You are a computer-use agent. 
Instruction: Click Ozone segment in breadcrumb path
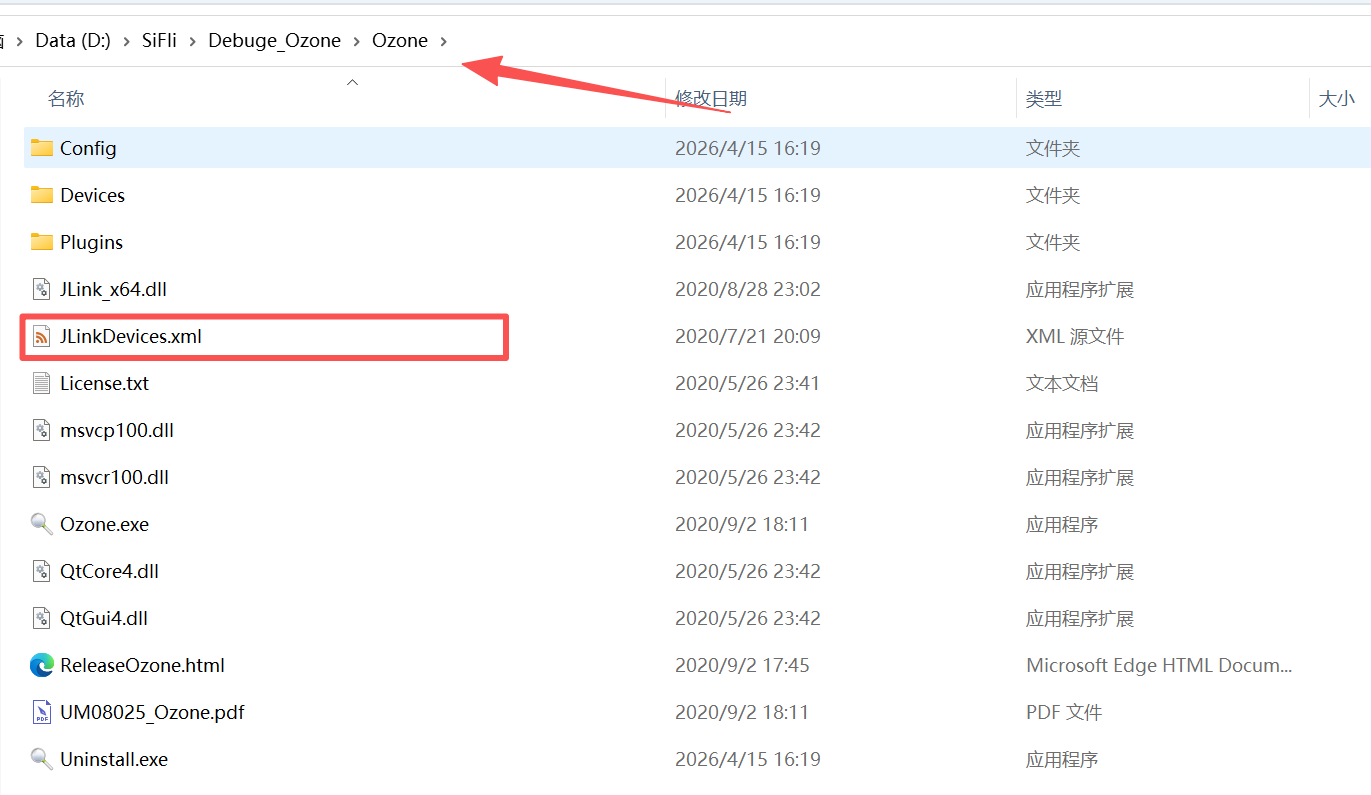[x=400, y=40]
